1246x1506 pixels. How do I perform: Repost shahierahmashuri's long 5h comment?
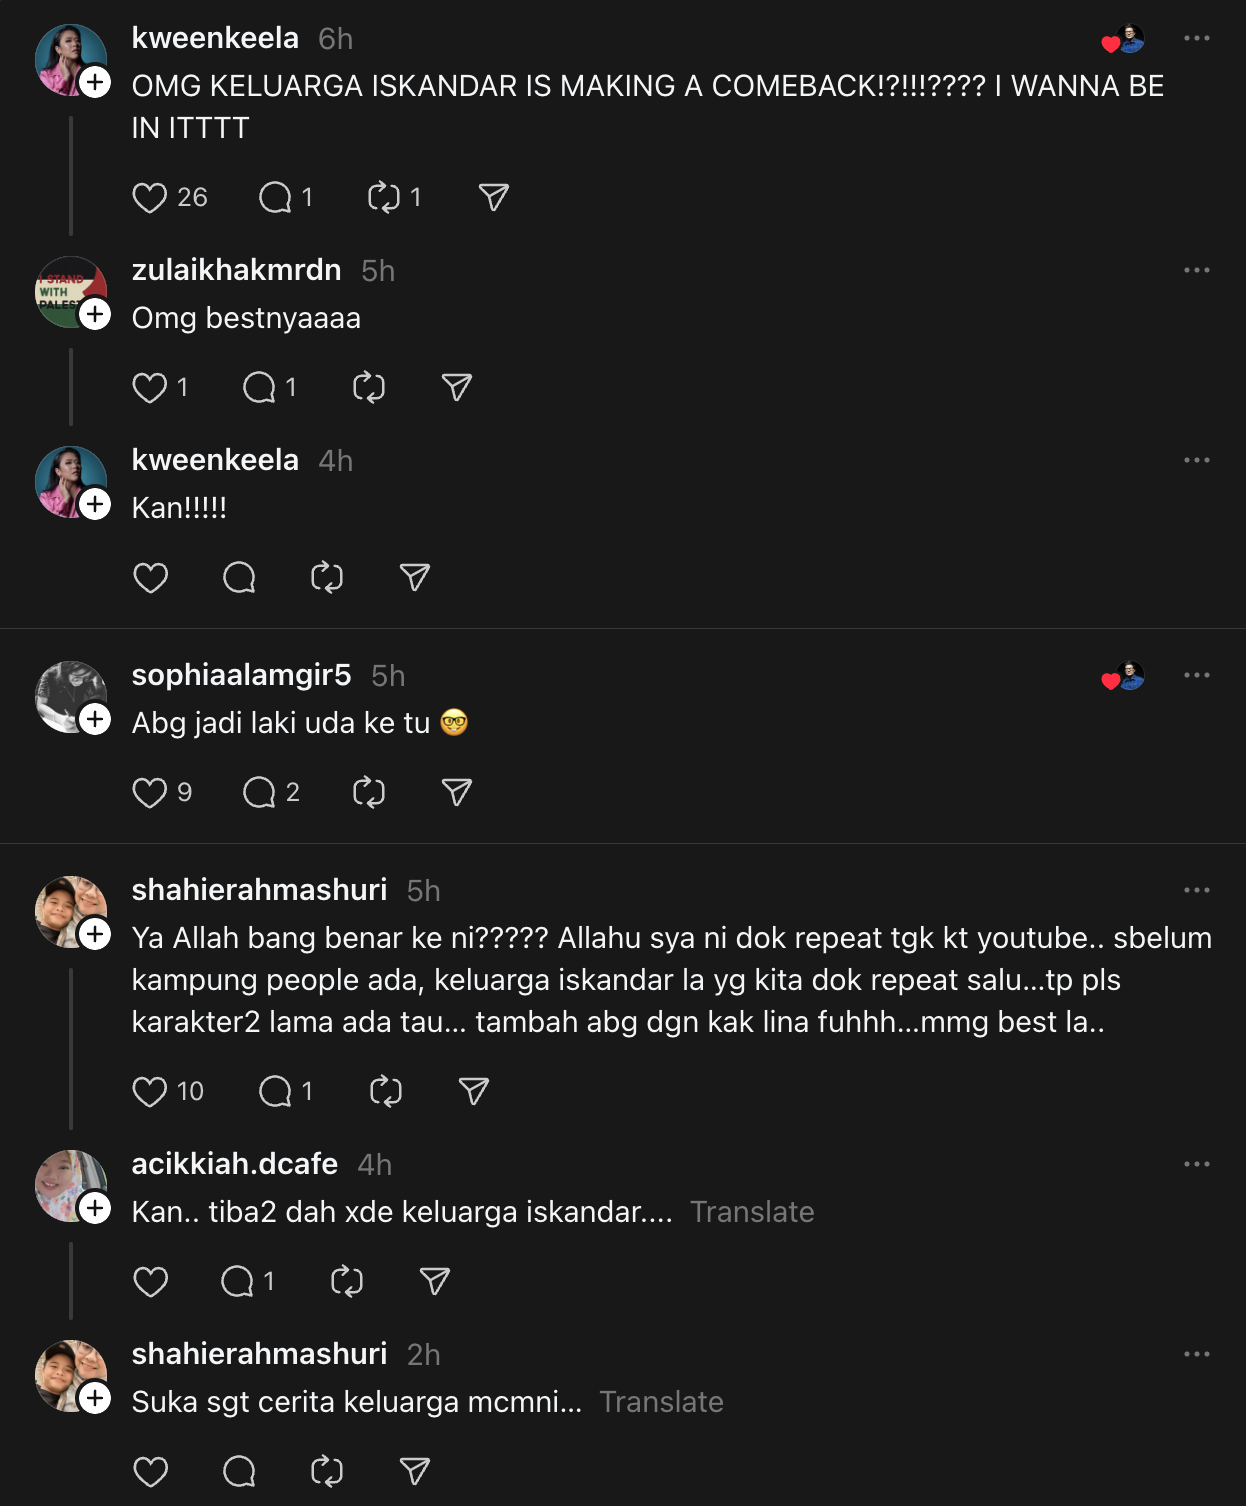pos(385,1092)
